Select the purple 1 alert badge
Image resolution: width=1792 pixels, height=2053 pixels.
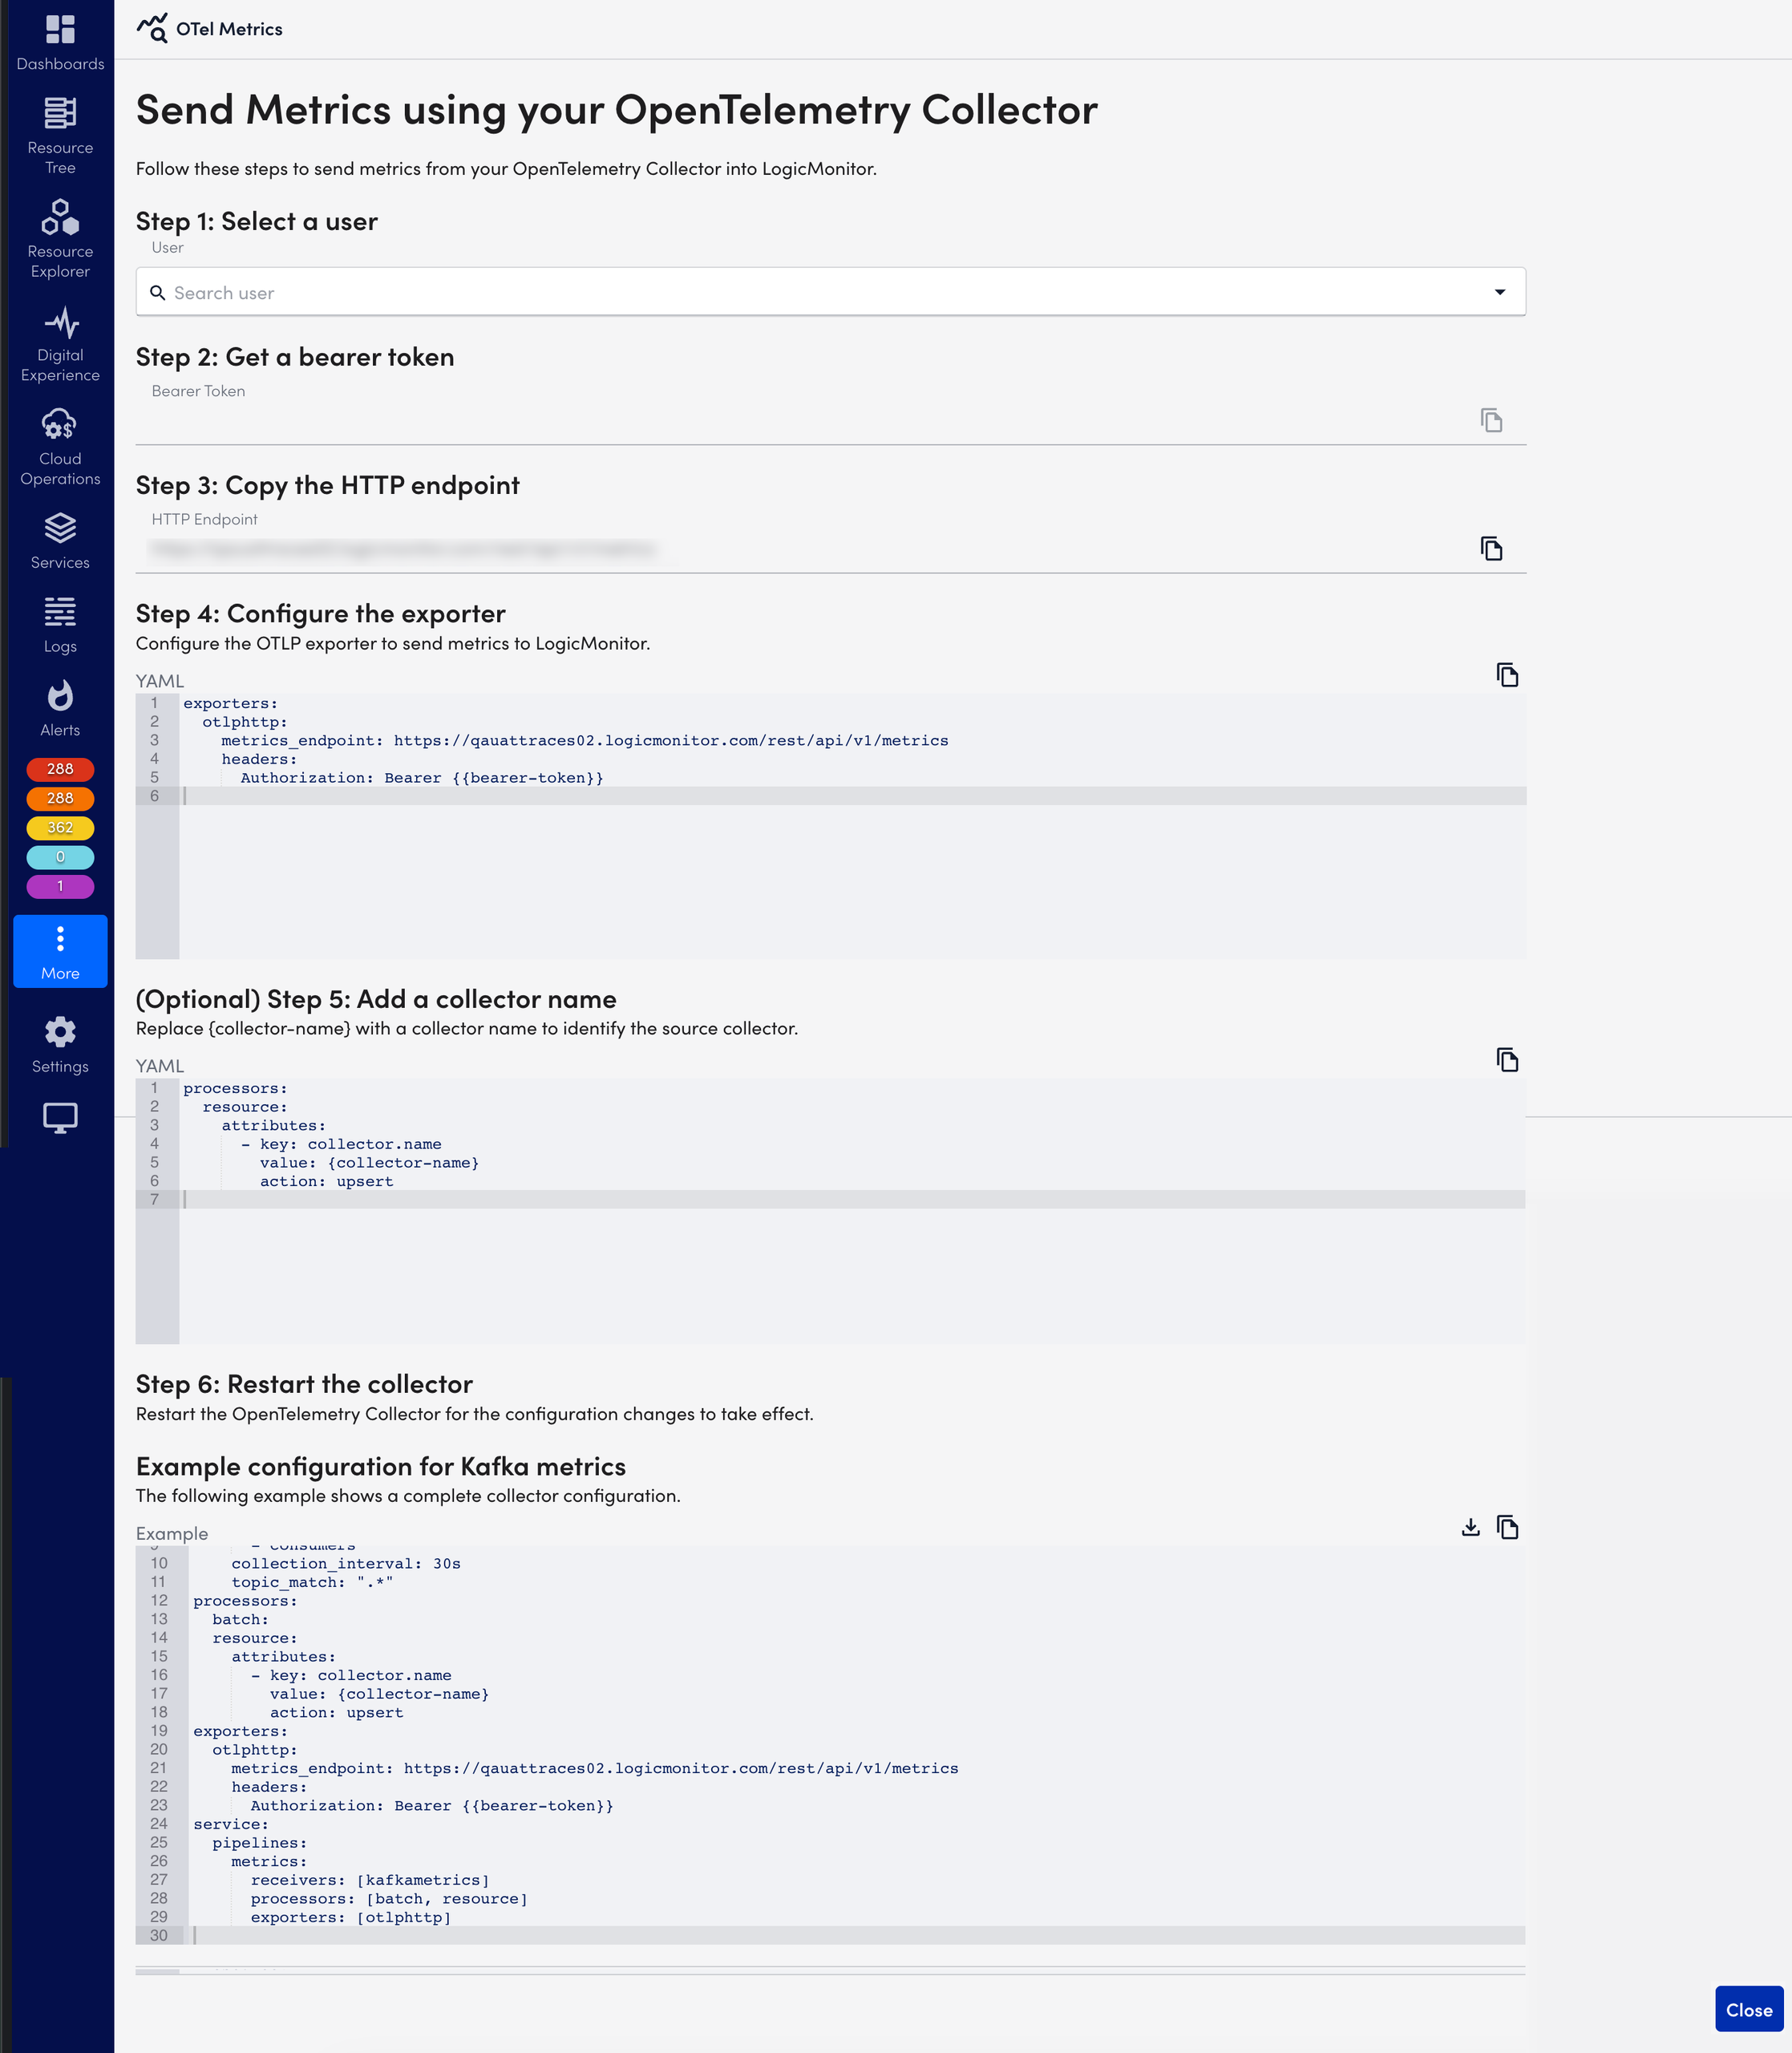60,886
